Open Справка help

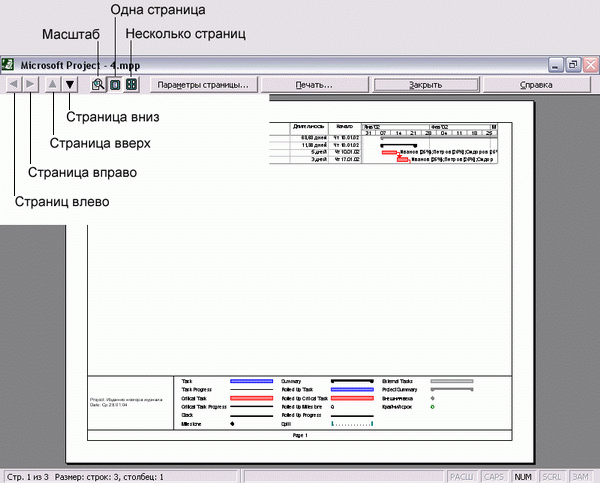537,85
